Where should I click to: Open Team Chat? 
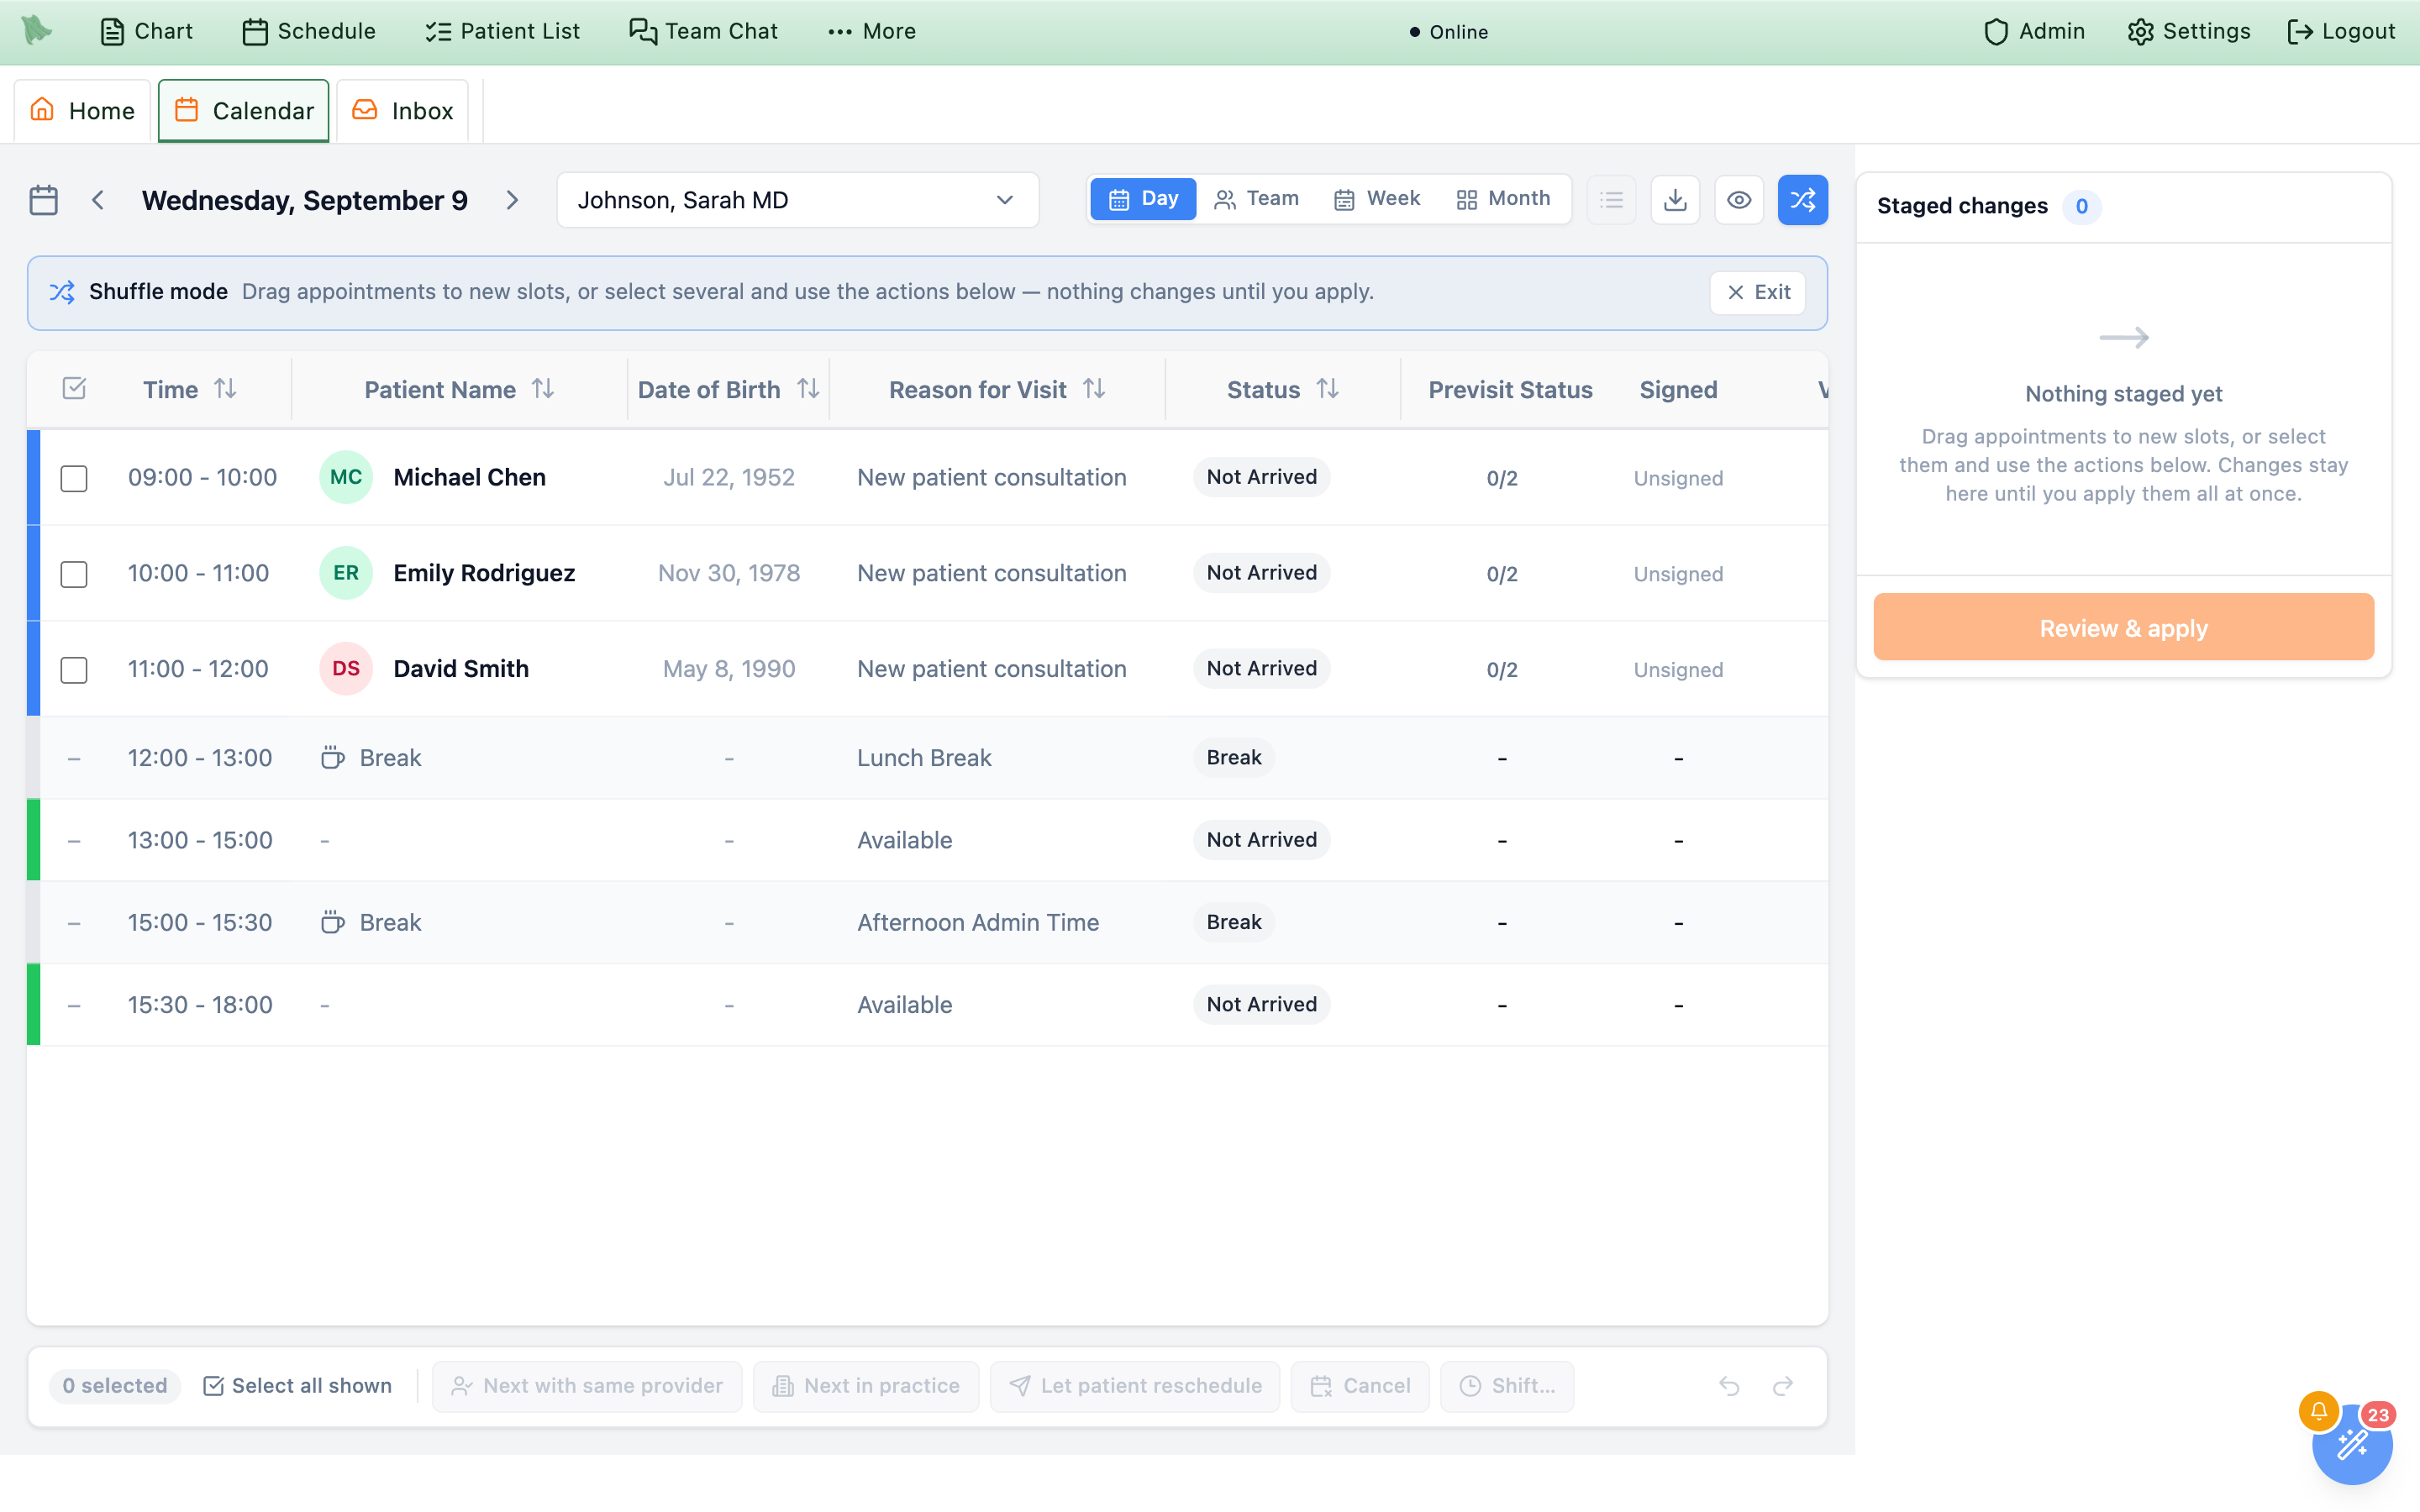click(x=703, y=31)
